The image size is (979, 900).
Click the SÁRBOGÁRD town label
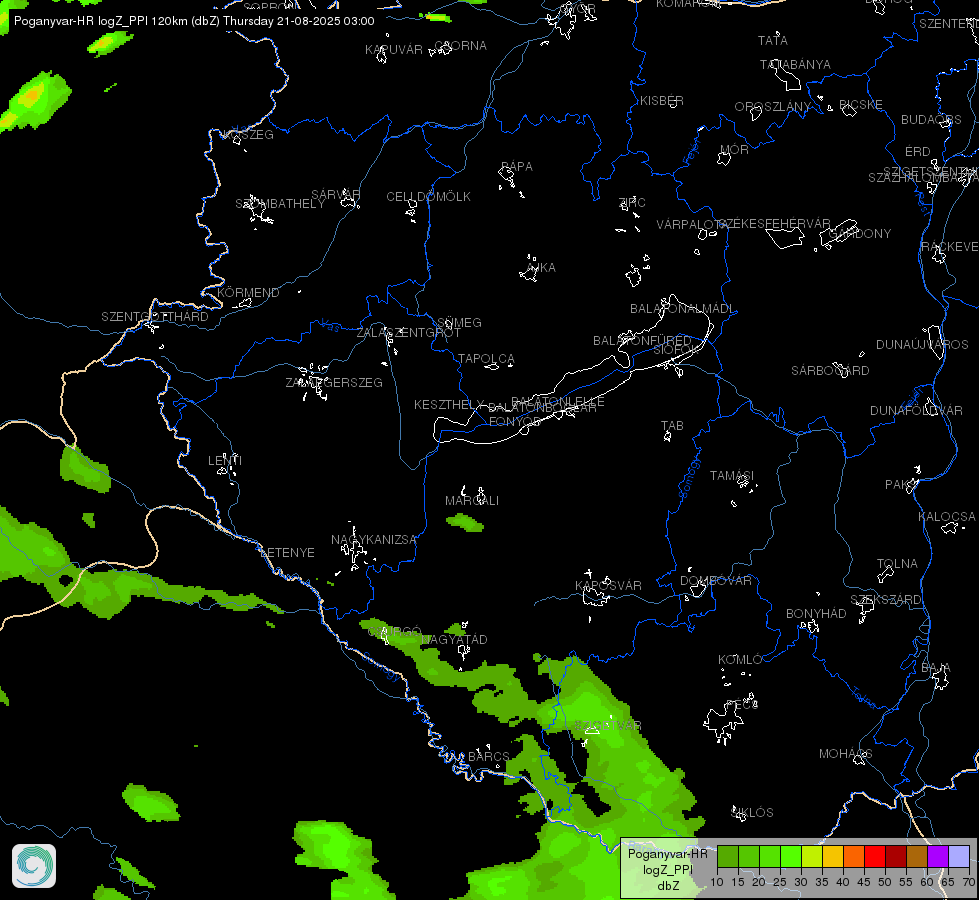[x=830, y=370]
